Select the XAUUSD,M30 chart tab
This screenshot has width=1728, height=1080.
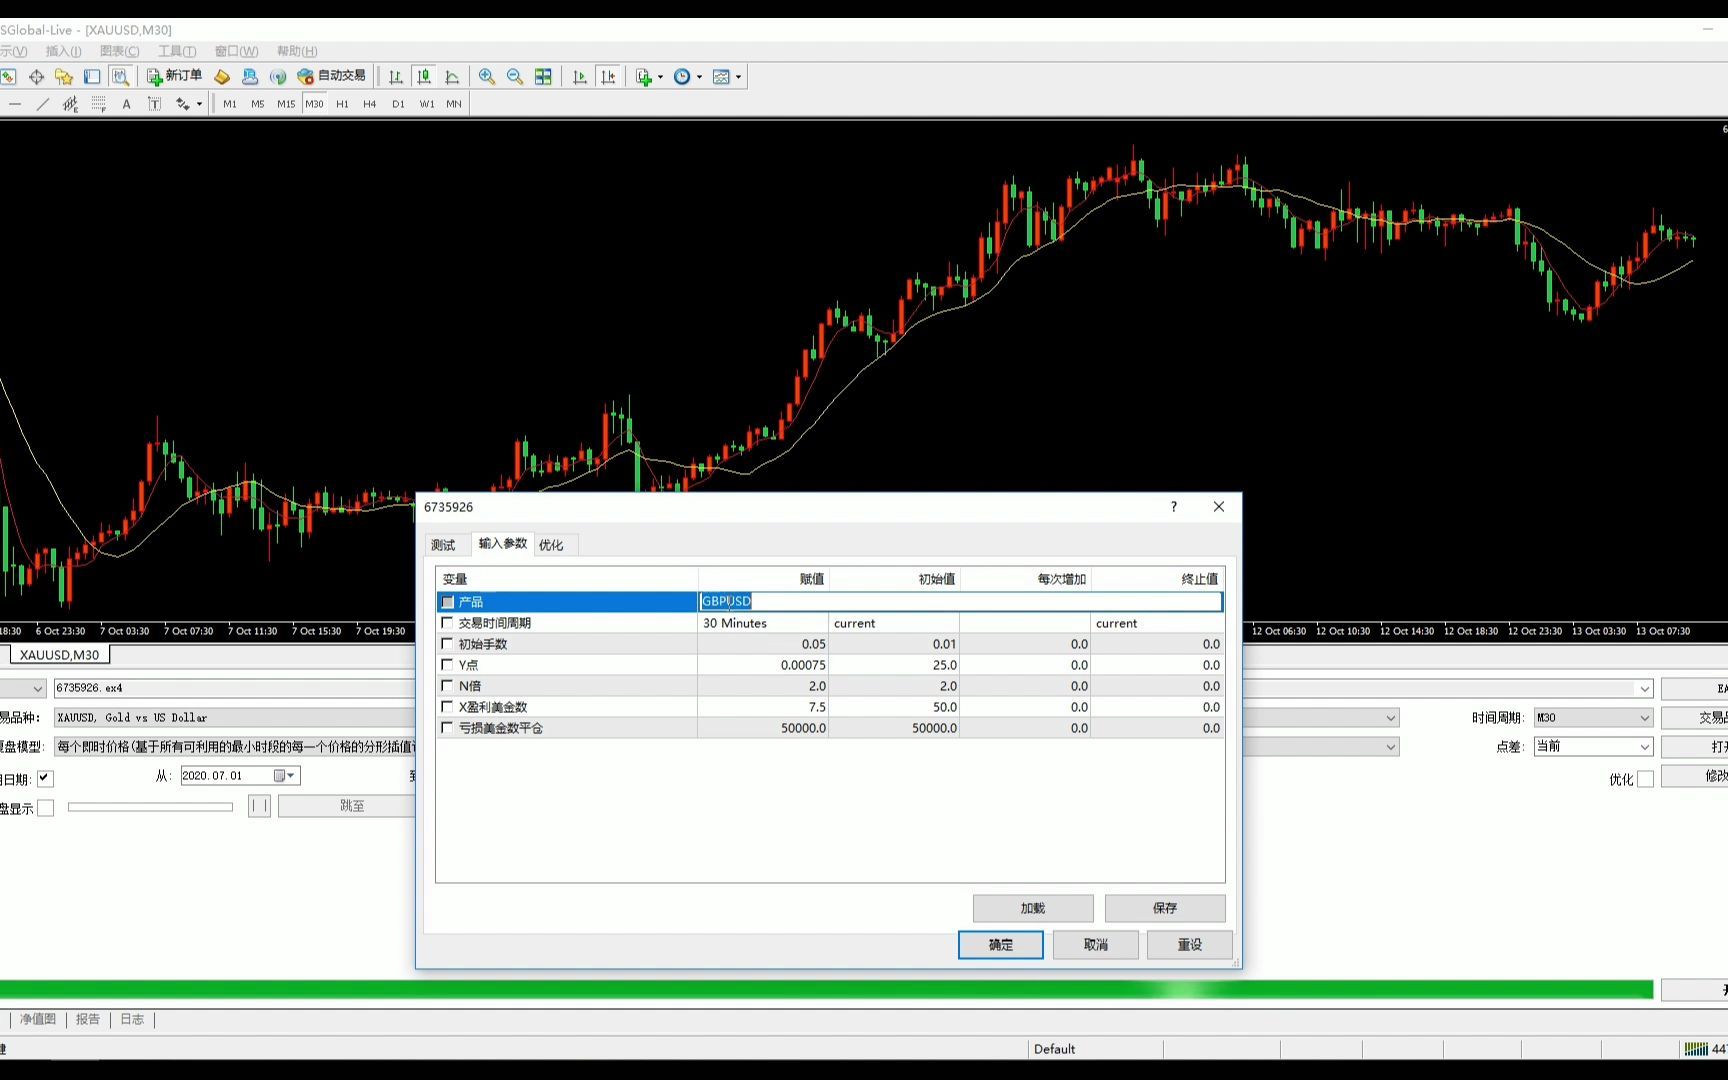[60, 655]
